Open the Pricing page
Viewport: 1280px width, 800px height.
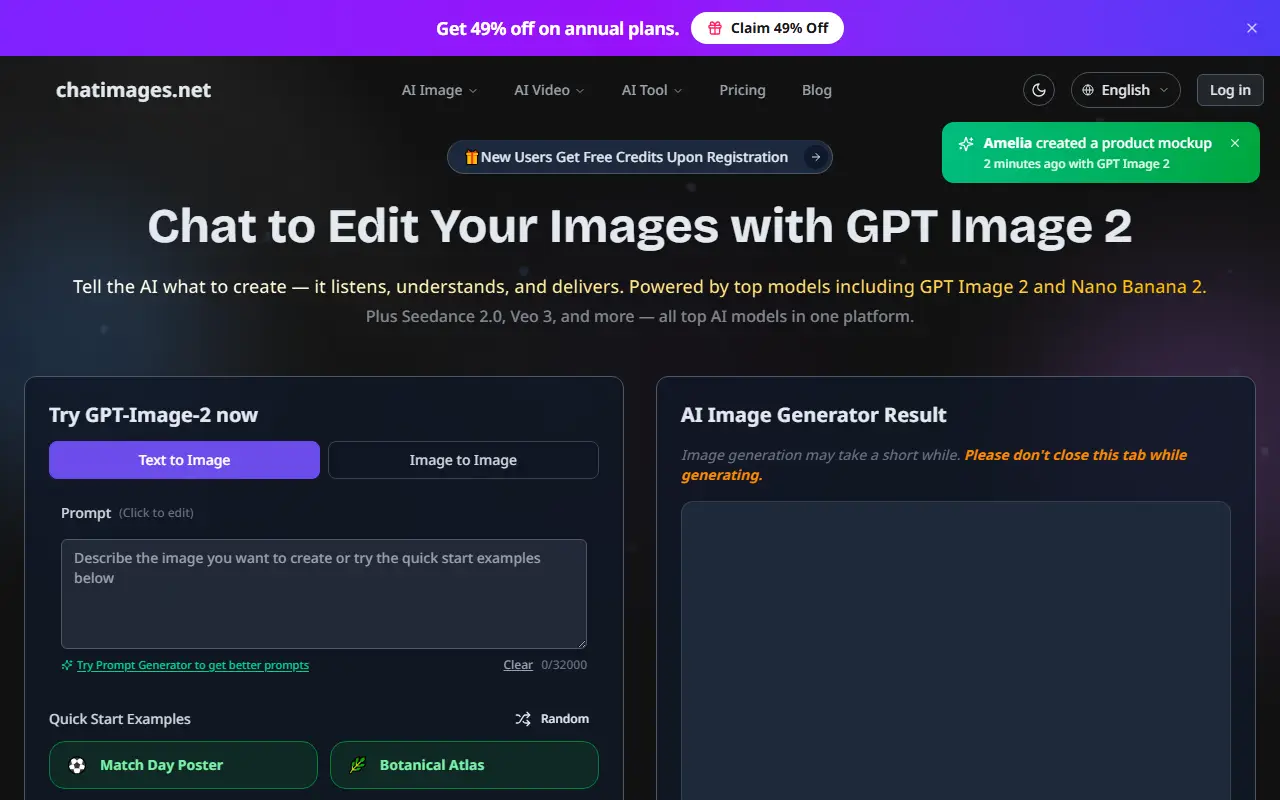(742, 90)
